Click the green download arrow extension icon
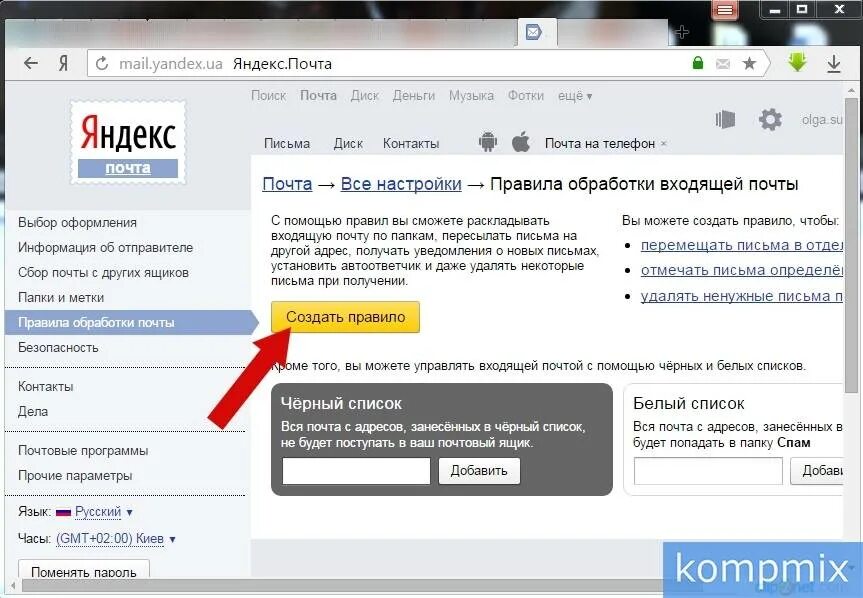Viewport: 863px width, 598px height. click(x=797, y=62)
